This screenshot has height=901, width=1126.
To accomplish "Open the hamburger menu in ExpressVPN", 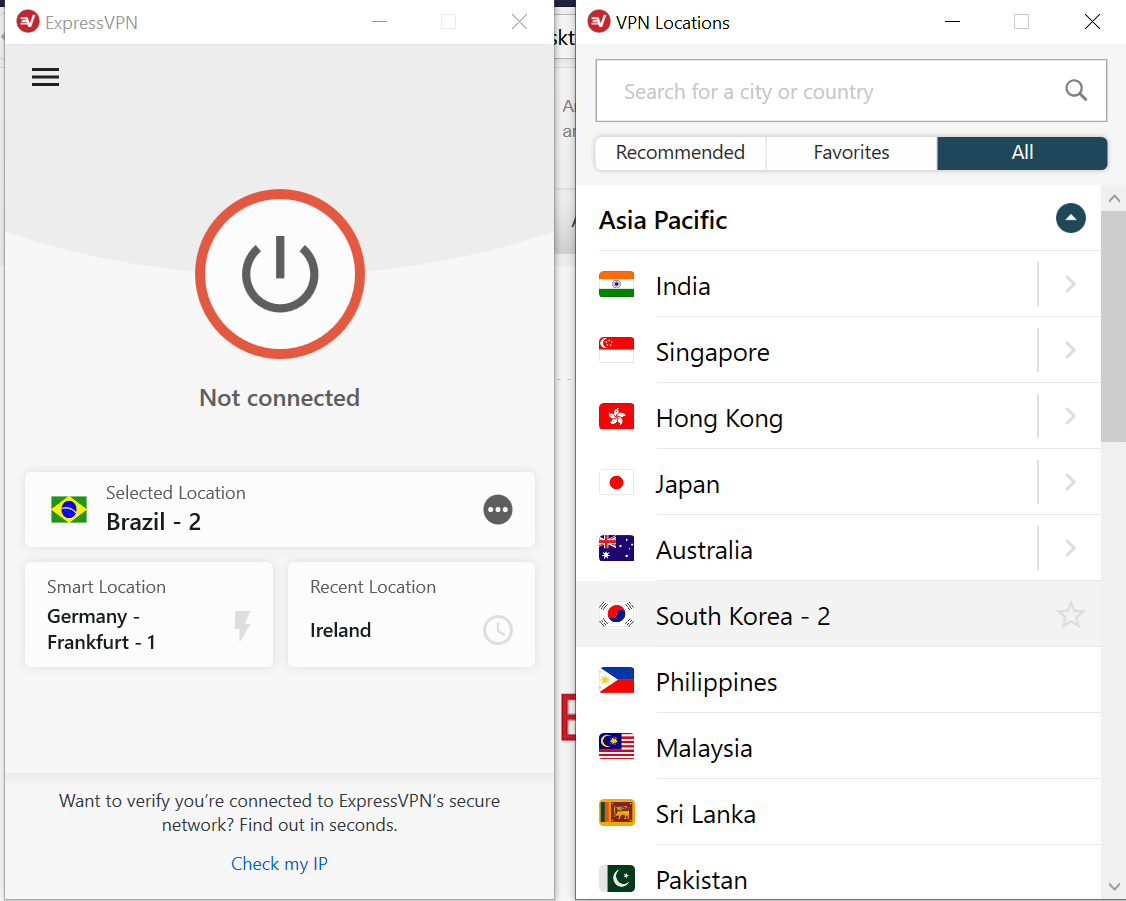I will (45, 77).
